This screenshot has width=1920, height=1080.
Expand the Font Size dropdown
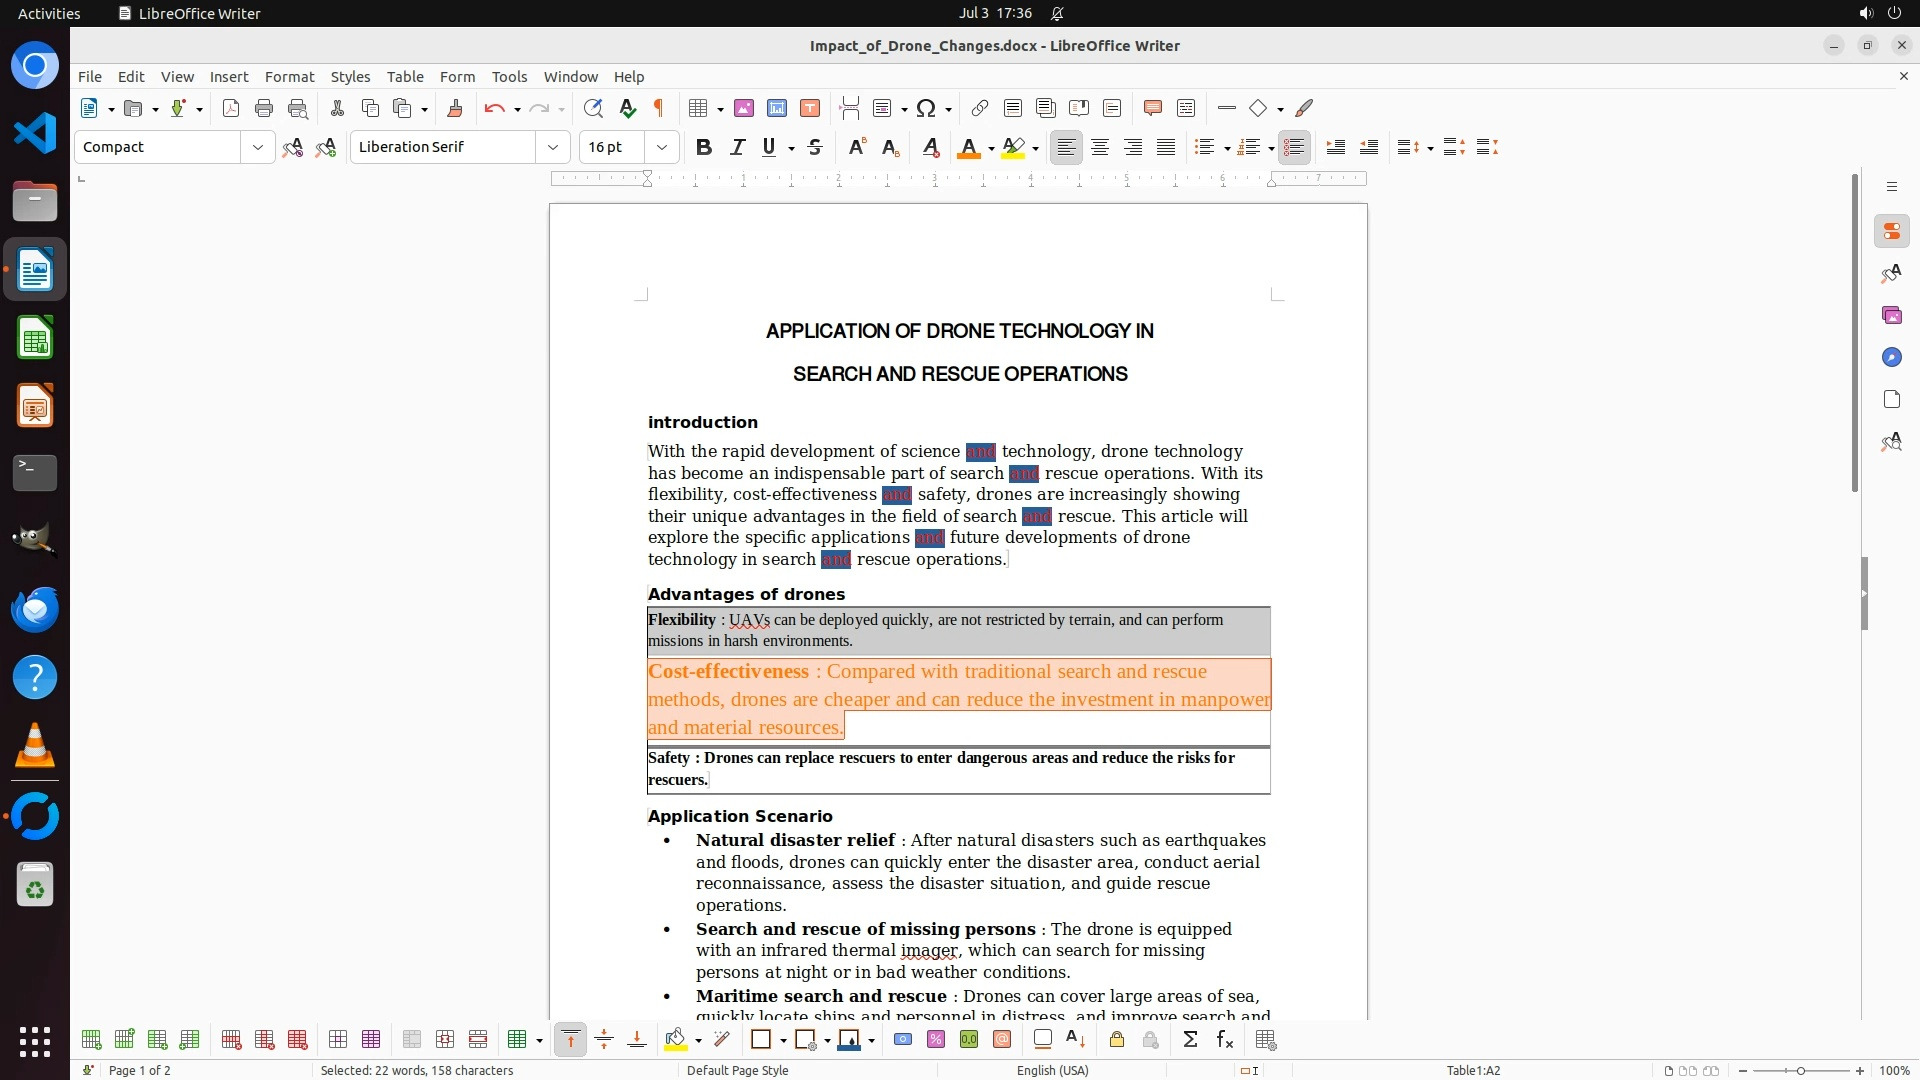(662, 147)
